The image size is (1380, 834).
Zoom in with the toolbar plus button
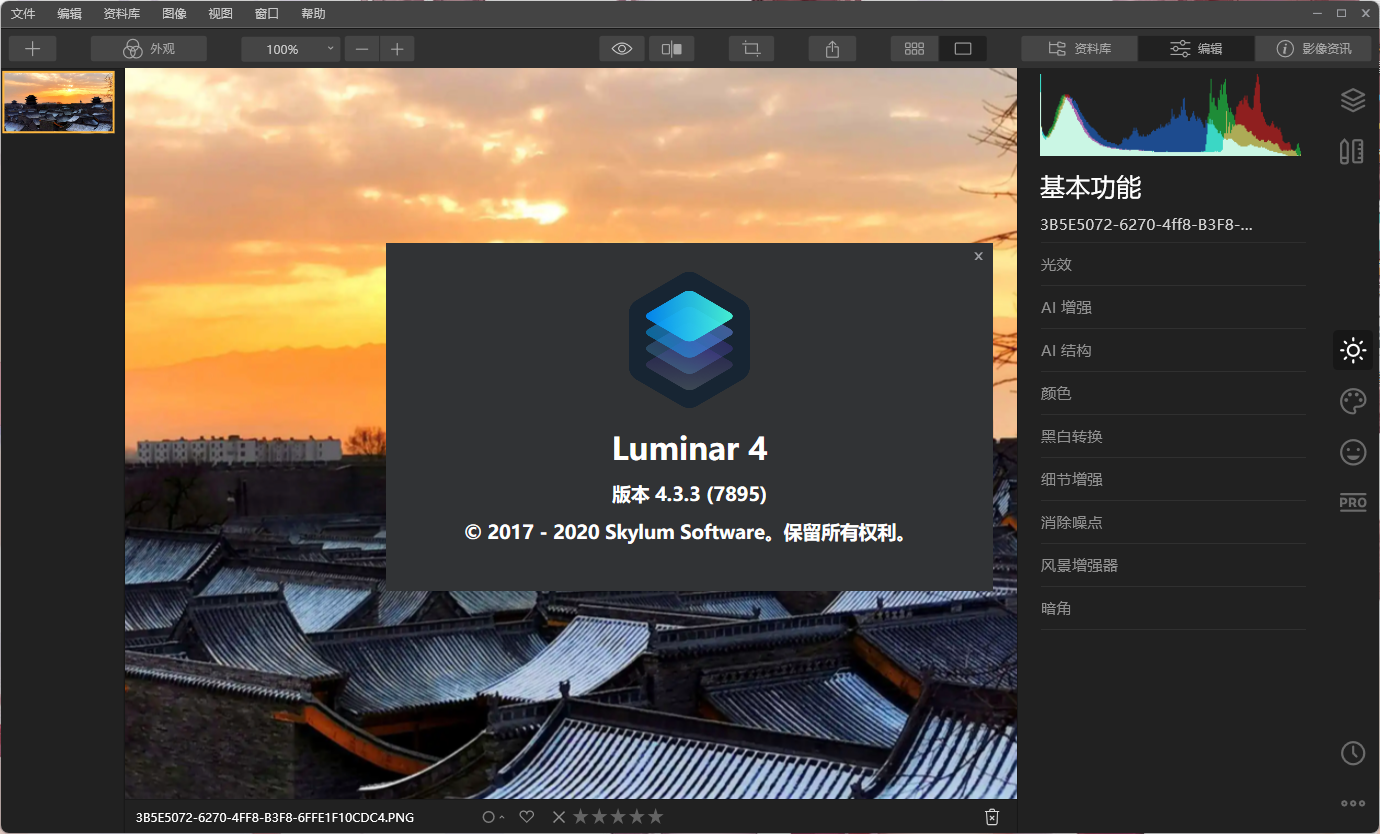click(x=397, y=49)
